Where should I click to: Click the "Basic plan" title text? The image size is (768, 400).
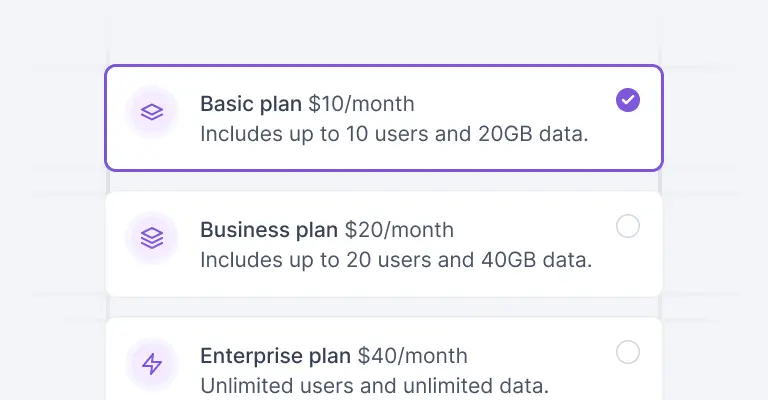click(251, 104)
